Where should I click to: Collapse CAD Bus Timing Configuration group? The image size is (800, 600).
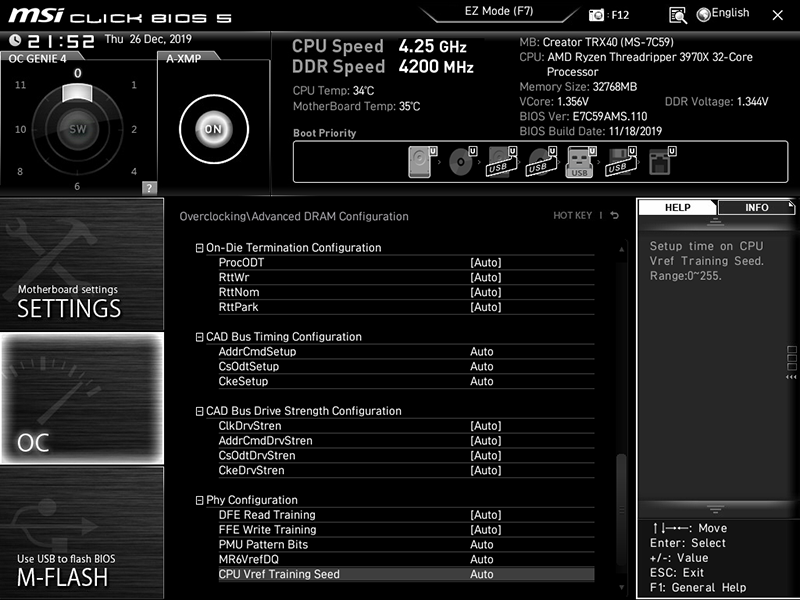tap(199, 337)
